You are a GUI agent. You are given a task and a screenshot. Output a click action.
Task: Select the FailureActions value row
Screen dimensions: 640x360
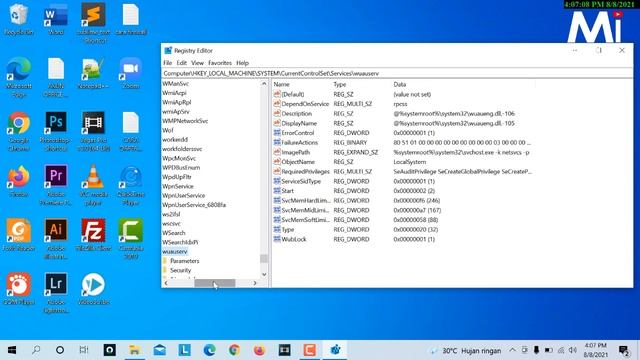[403, 142]
